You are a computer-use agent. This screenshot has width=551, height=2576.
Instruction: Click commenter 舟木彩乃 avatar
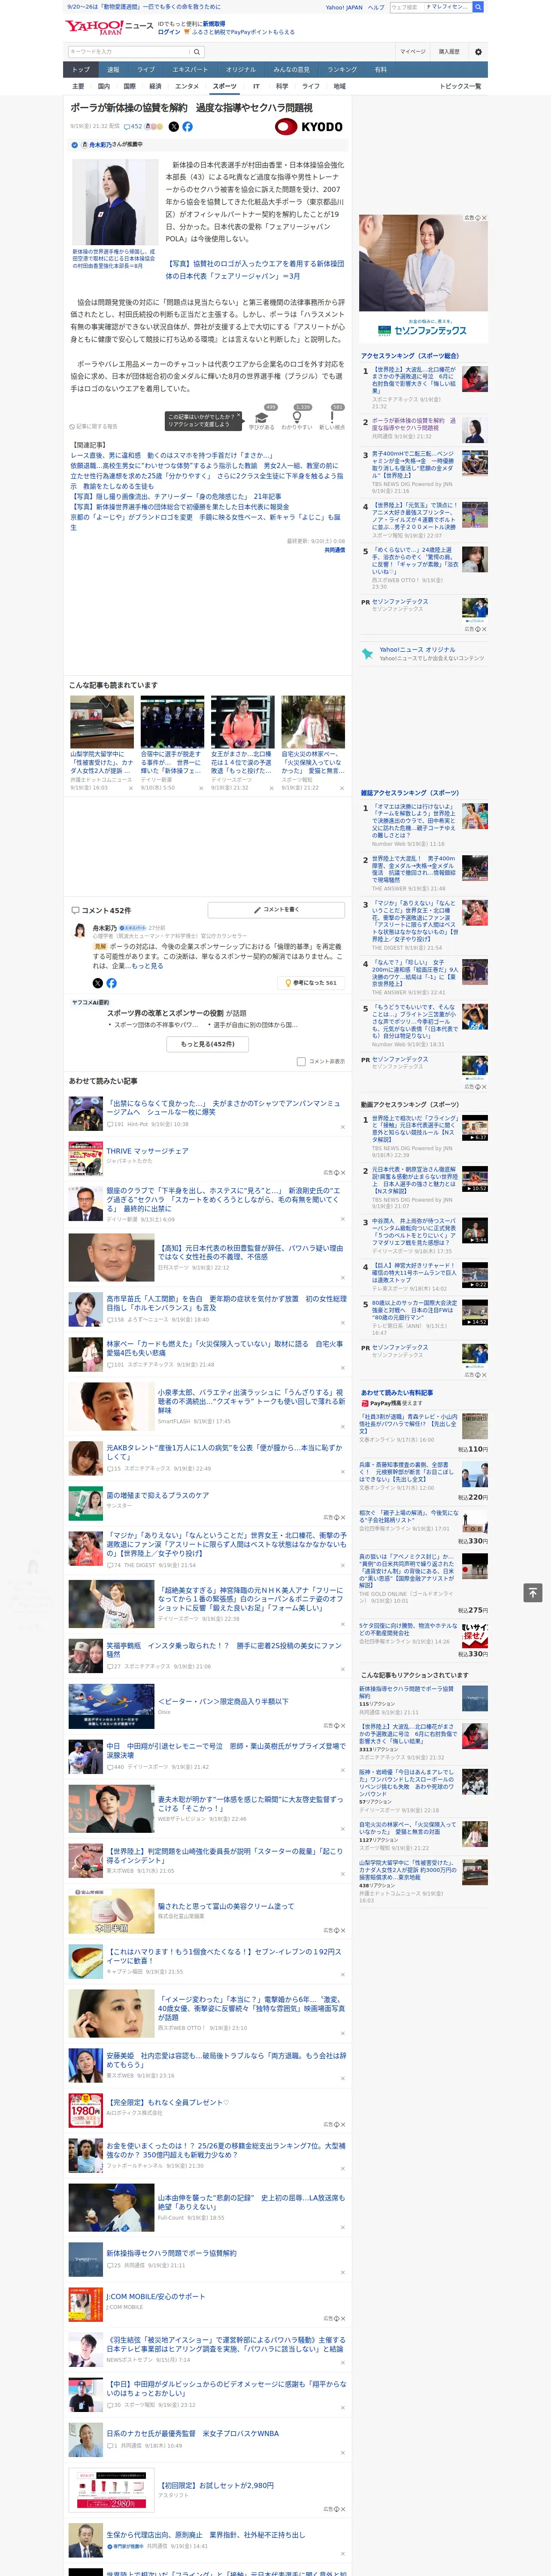pos(79,931)
